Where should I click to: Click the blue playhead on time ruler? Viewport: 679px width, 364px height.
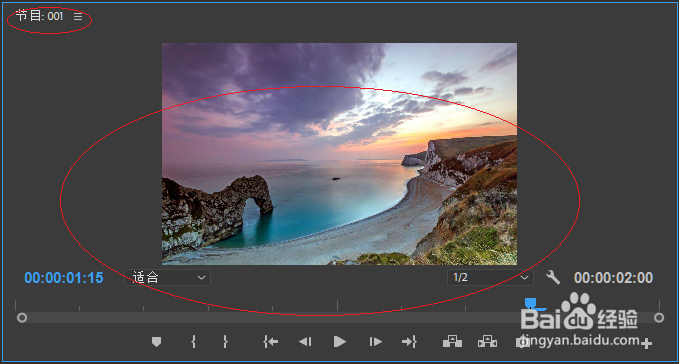point(531,303)
